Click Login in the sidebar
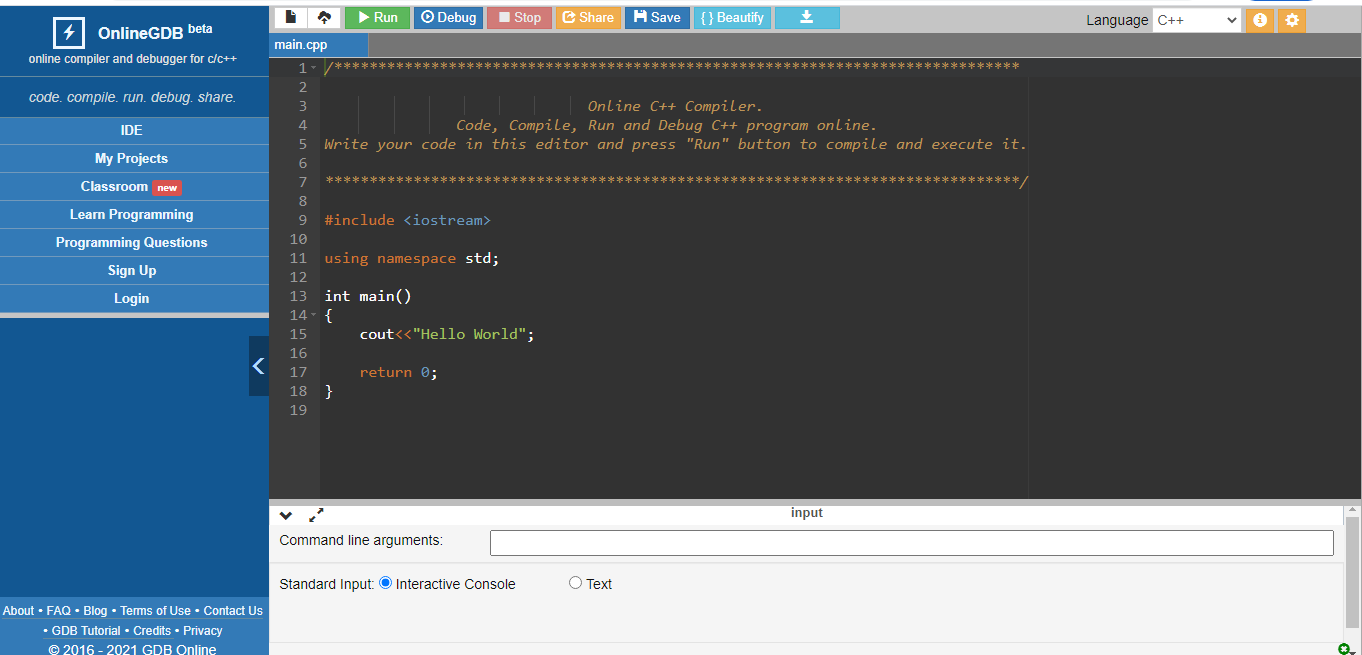This screenshot has height=655, width=1362. click(134, 299)
